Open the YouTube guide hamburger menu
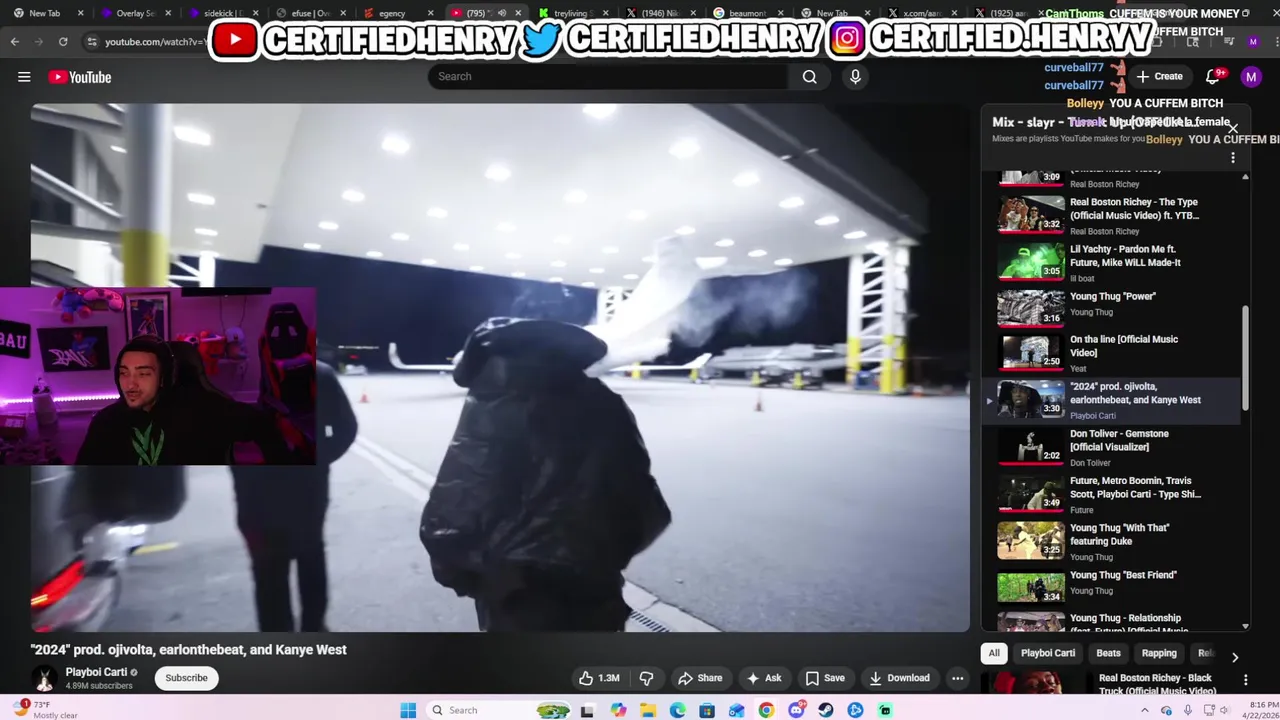Viewport: 1280px width, 720px height. point(24,77)
